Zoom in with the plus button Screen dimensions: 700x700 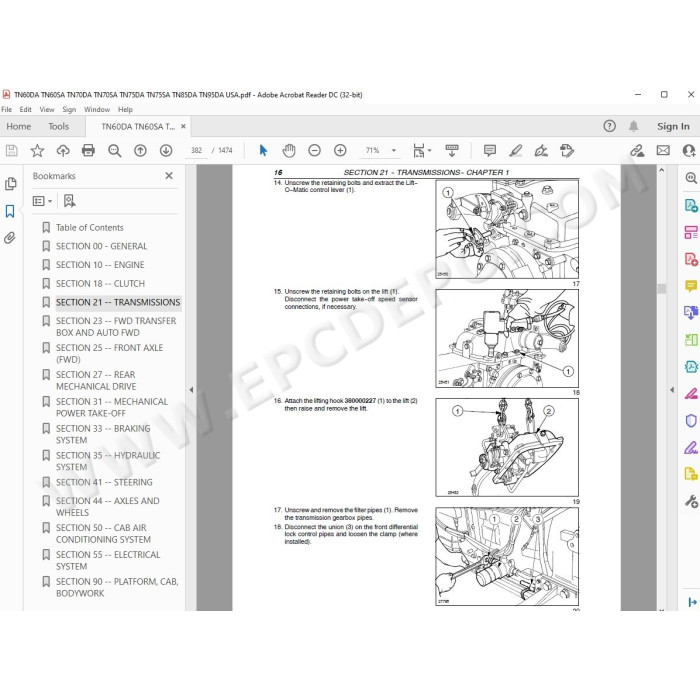[x=340, y=150]
